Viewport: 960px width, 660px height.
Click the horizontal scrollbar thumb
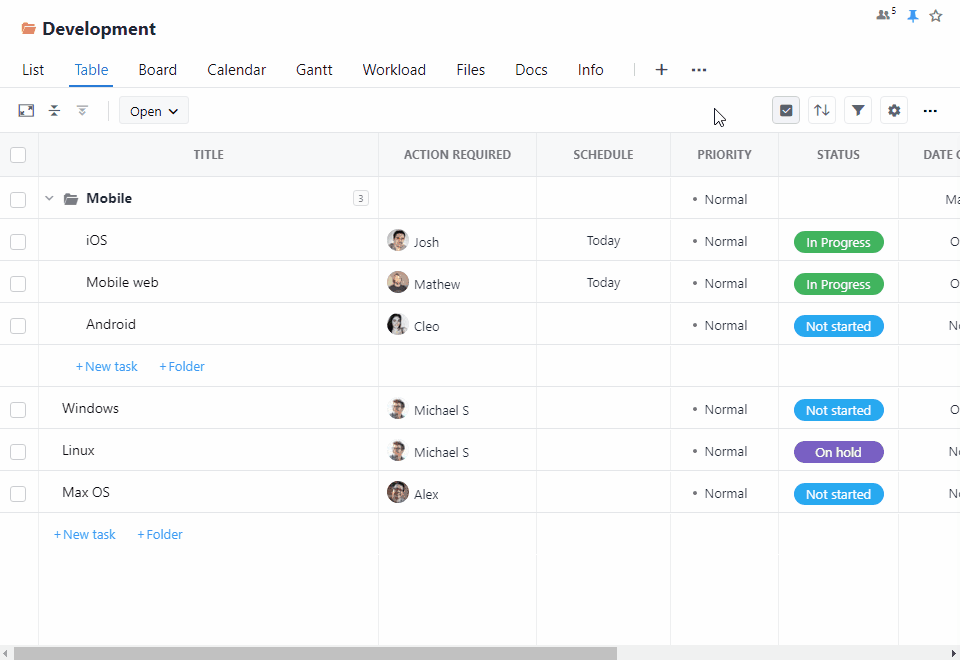coord(315,653)
